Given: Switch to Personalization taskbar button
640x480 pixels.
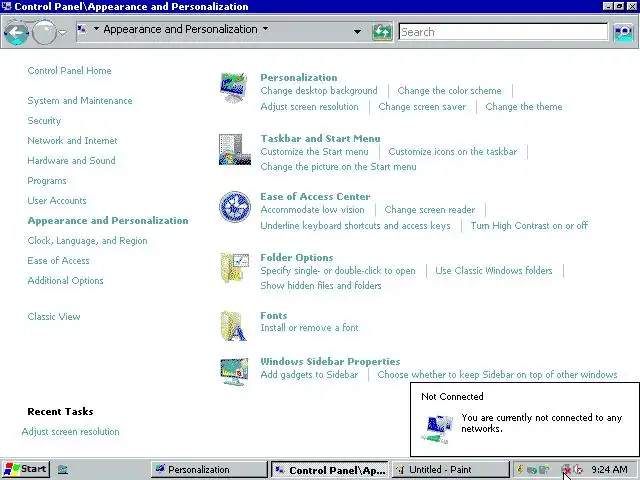Looking at the screenshot, I should coord(209,470).
